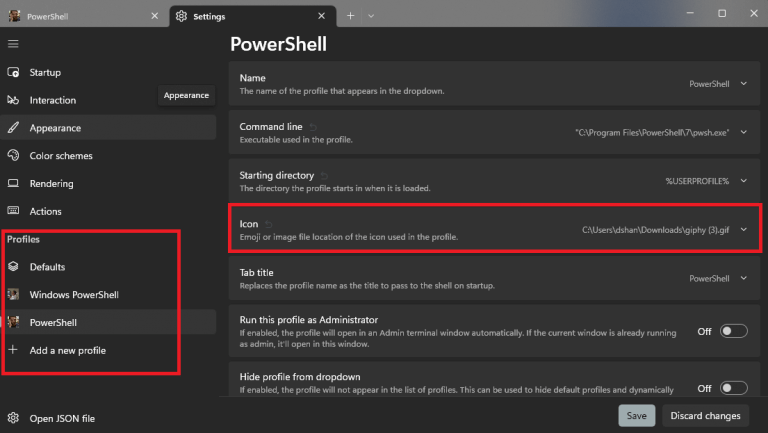Click the Defaults layers icon
Screen dimensions: 768x433
(13, 266)
